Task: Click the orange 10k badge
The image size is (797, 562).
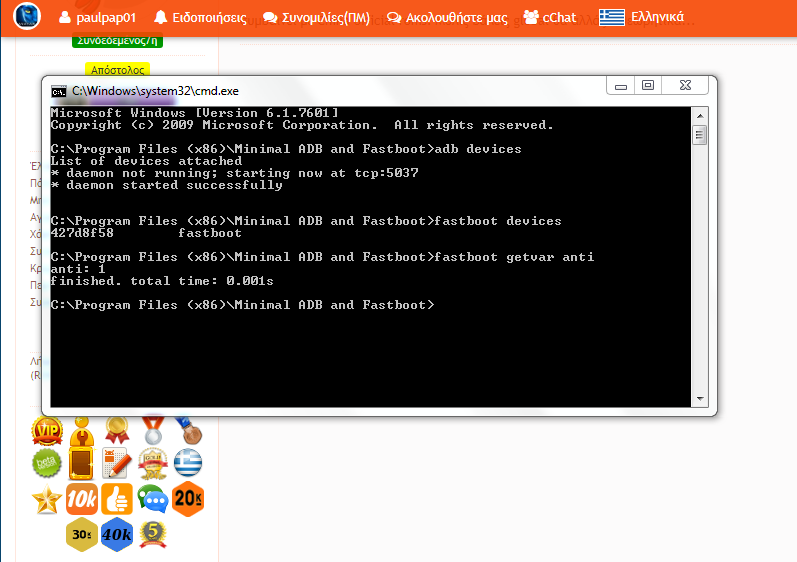Action: (x=81, y=499)
